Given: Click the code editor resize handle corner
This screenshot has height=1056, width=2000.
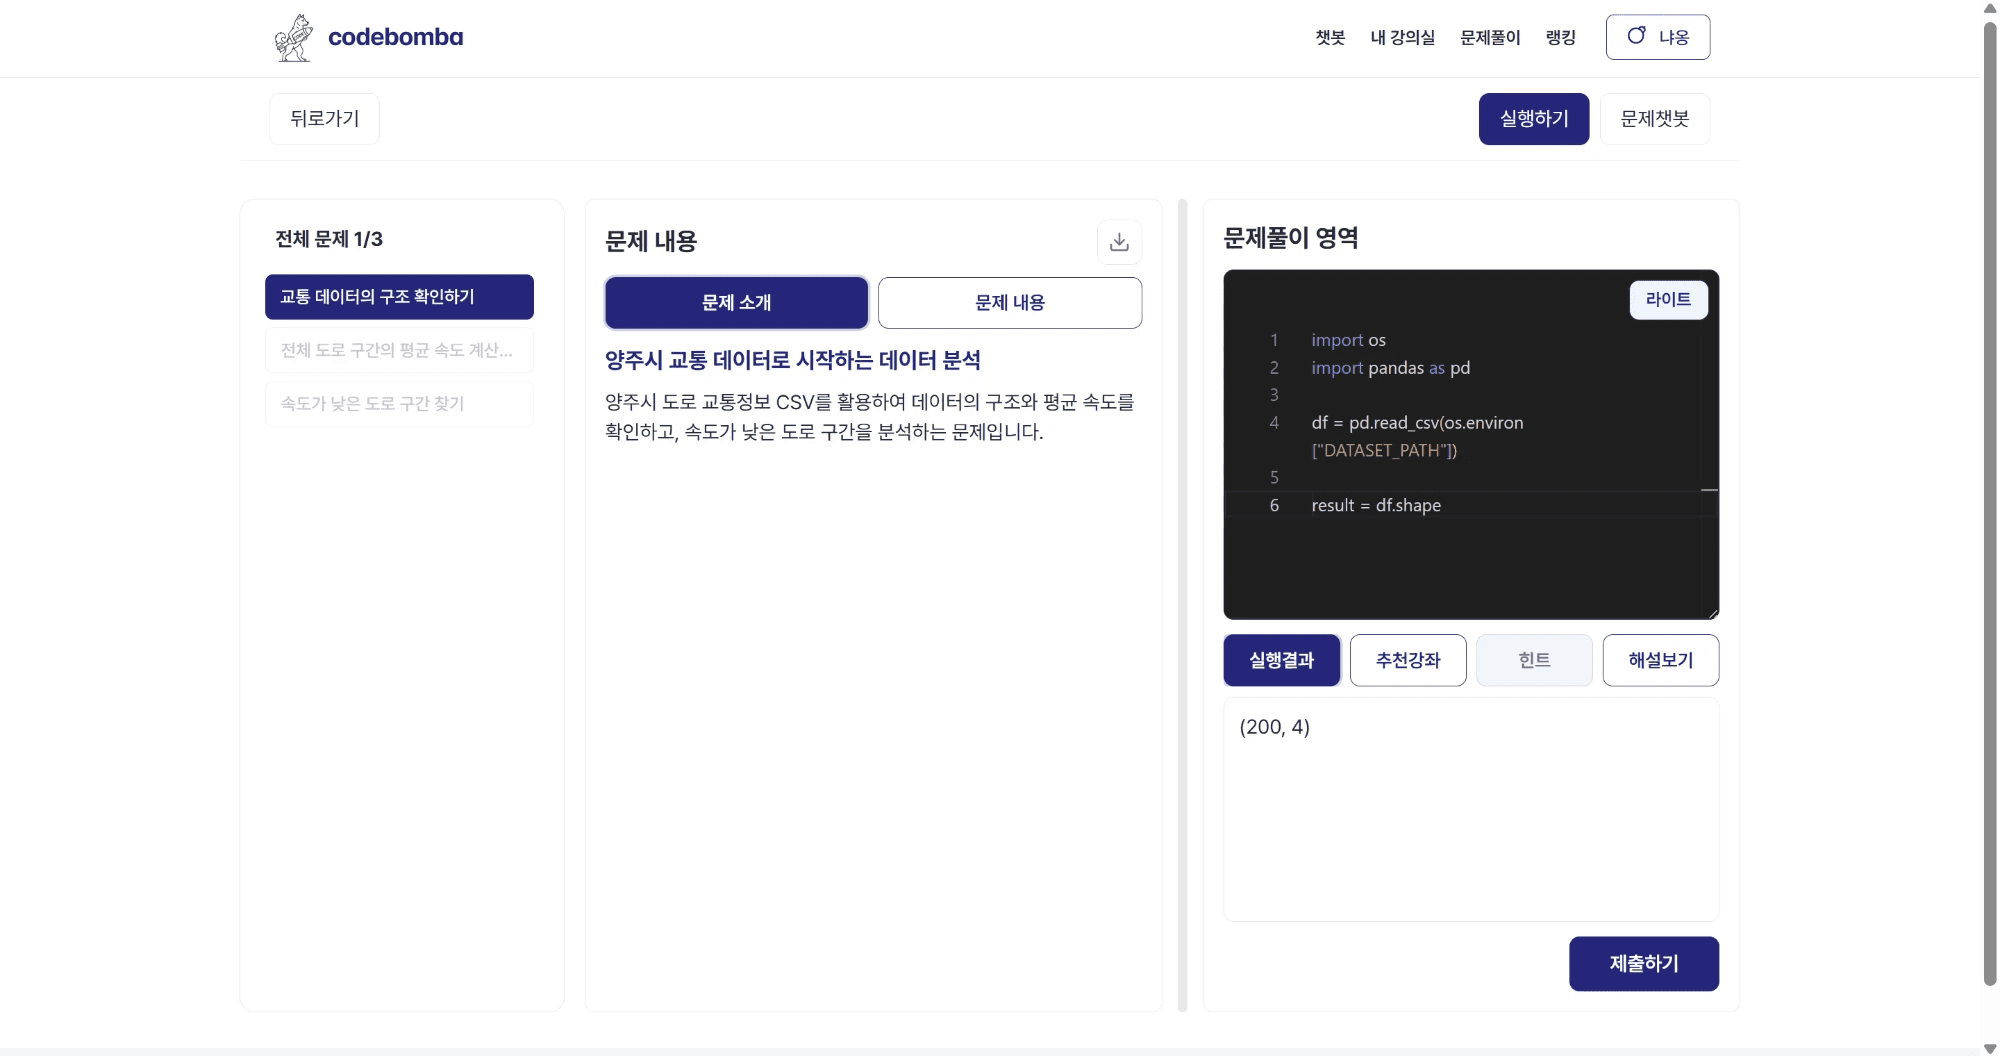Looking at the screenshot, I should pyautogui.click(x=1713, y=613).
